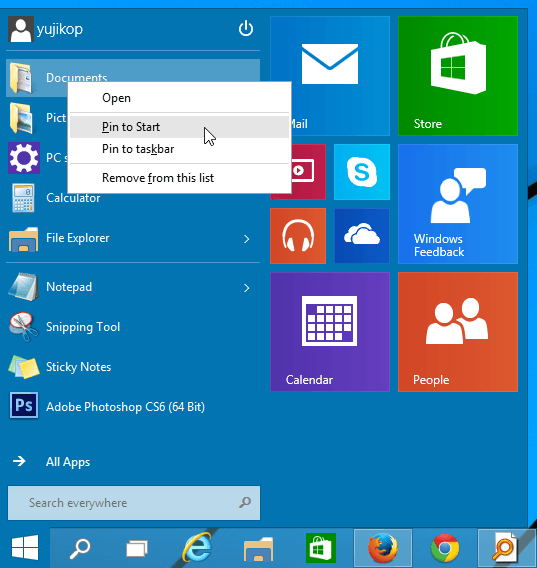Click All Apps
Viewport: 537px width, 568px height.
(68, 462)
